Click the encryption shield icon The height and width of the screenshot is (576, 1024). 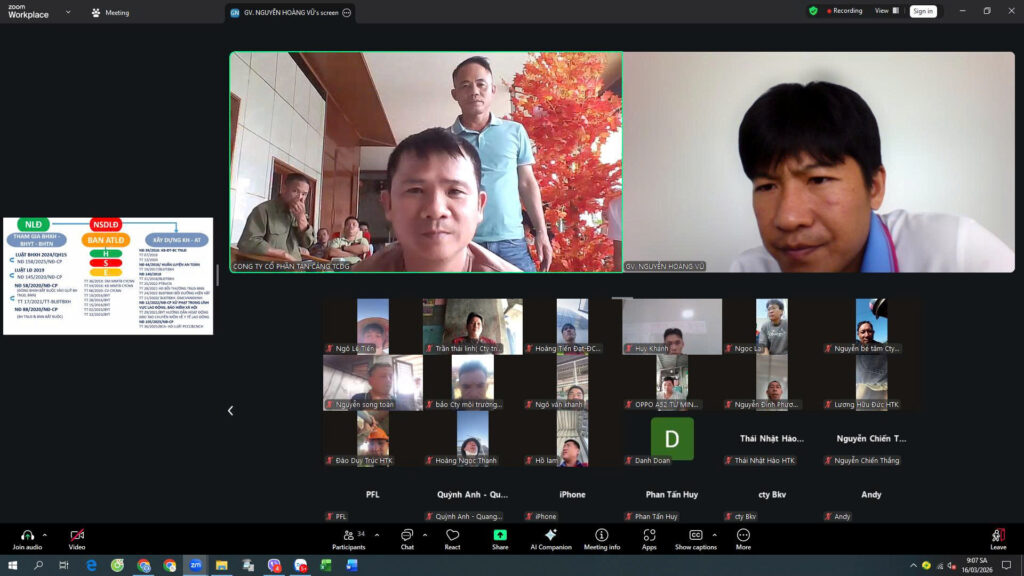(813, 11)
